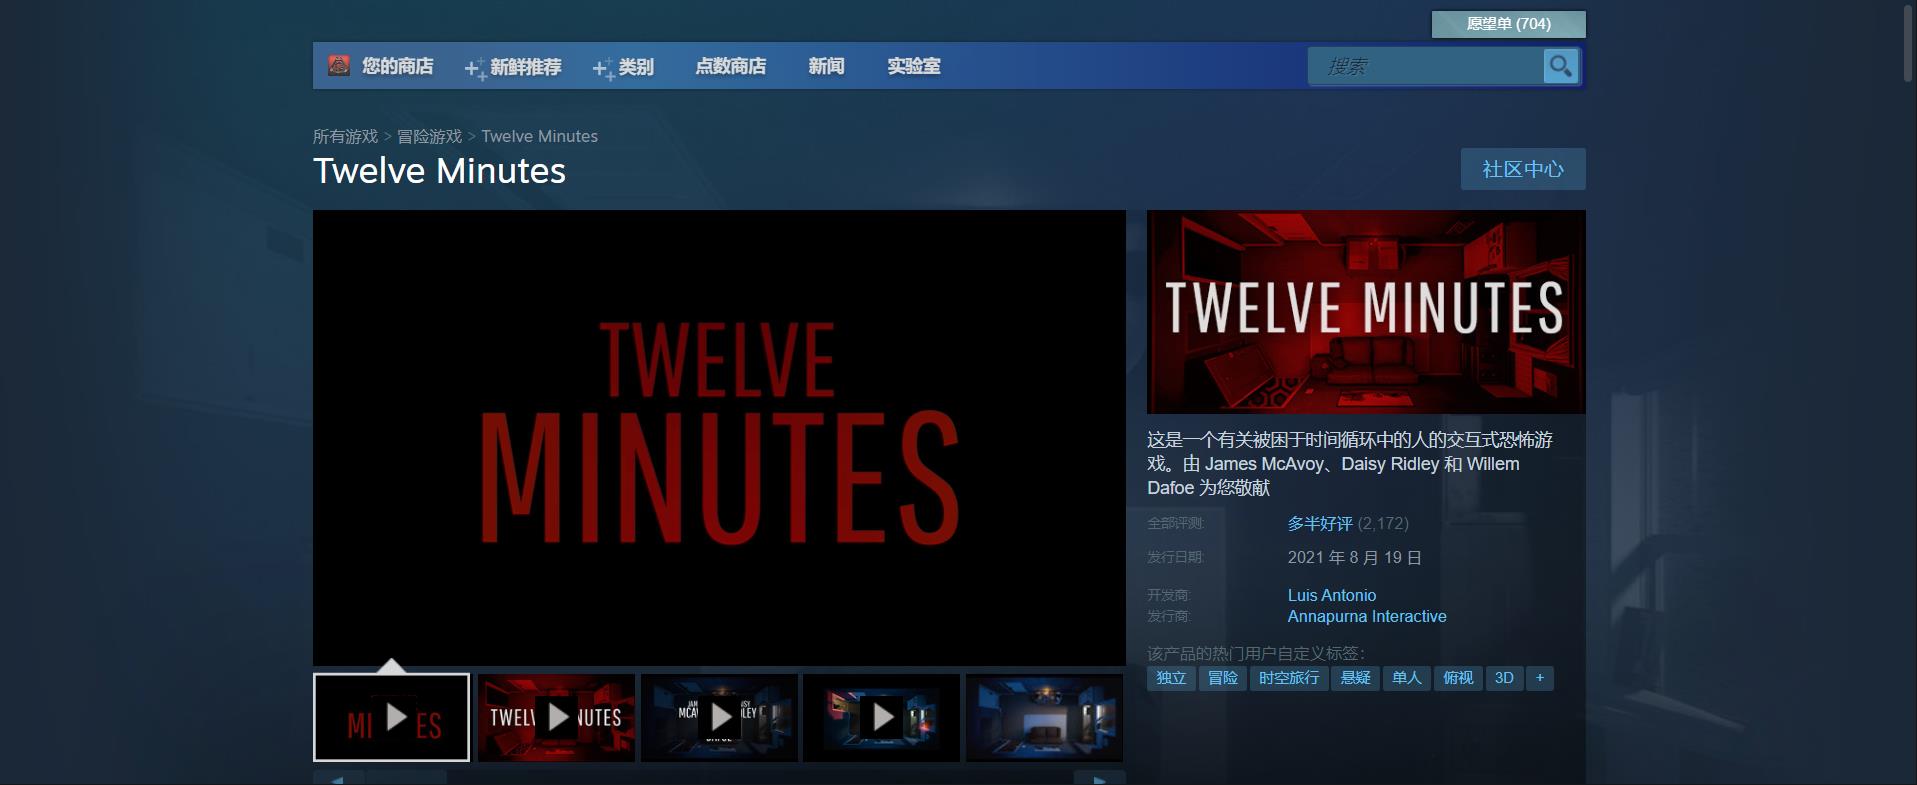Click the 时空旅行 tag
The image size is (1917, 785).
tap(1288, 678)
